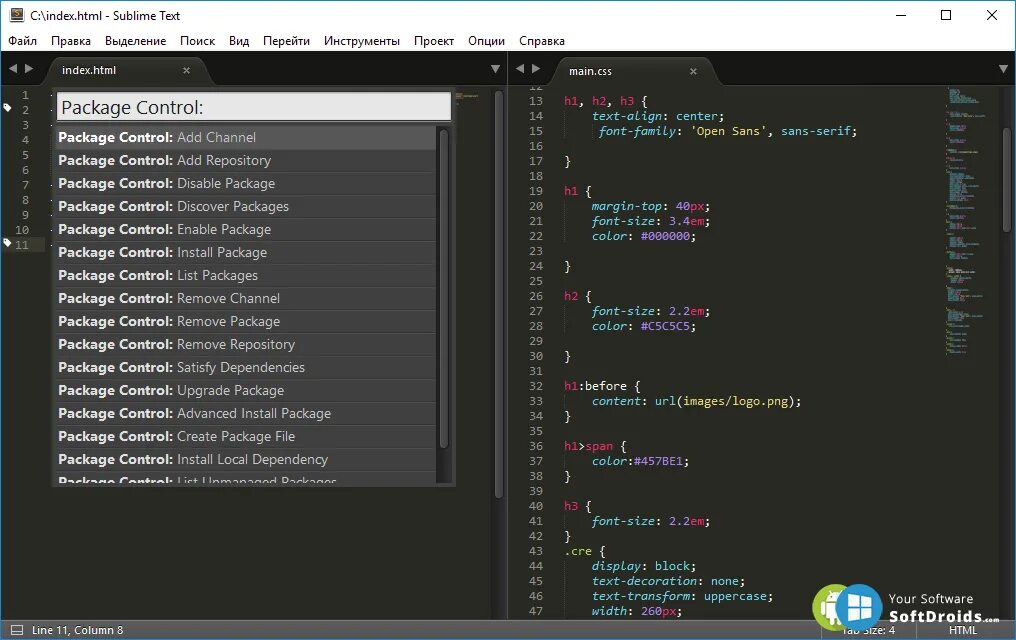The width and height of the screenshot is (1016, 640).
Task: Close the main.css tab
Action: [693, 71]
